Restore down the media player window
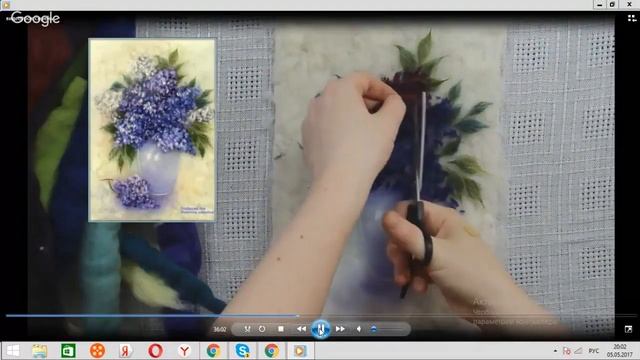Viewport: 640px width, 360px height. pos(612,4)
